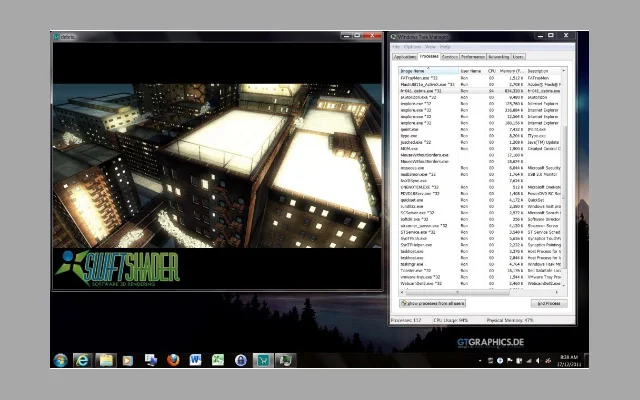The image size is (640, 400).
Task: Select the quickset.exe process row
Action: 480,200
